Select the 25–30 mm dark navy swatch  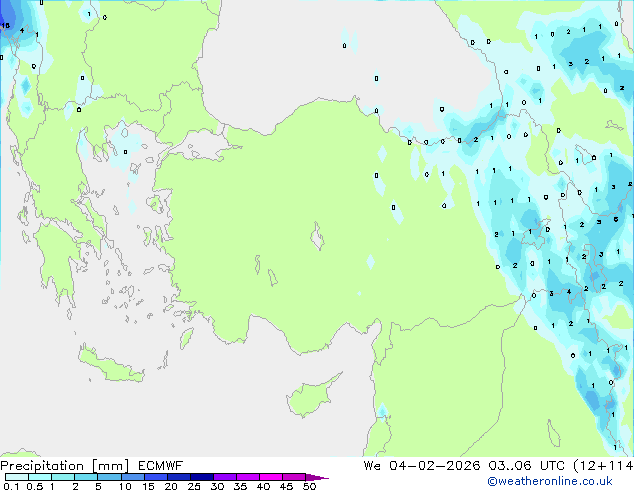201,477
